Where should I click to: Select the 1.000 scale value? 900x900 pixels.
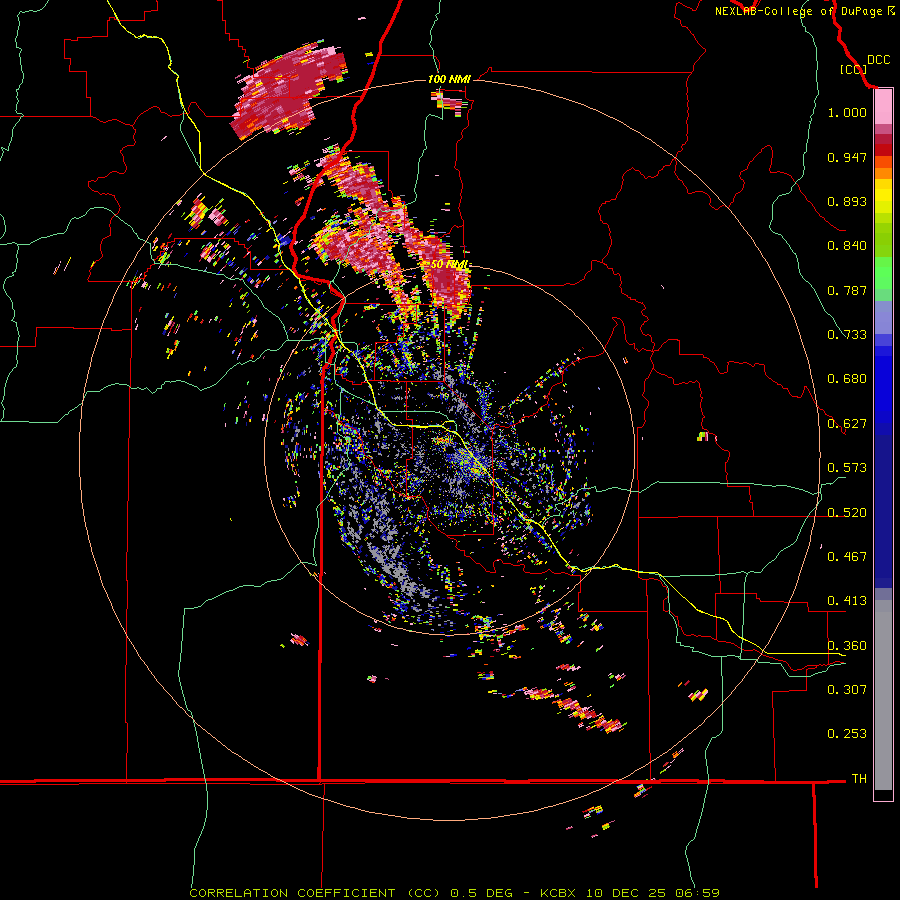pos(847,112)
